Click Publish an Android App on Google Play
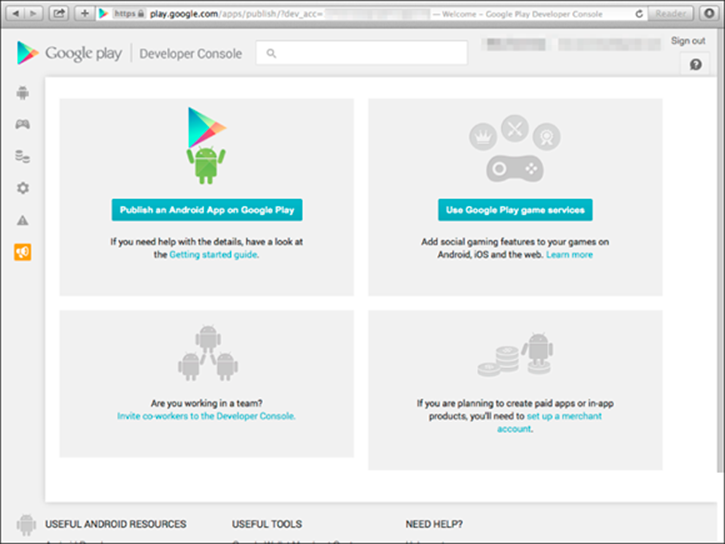The height and width of the screenshot is (544, 725). click(x=207, y=210)
